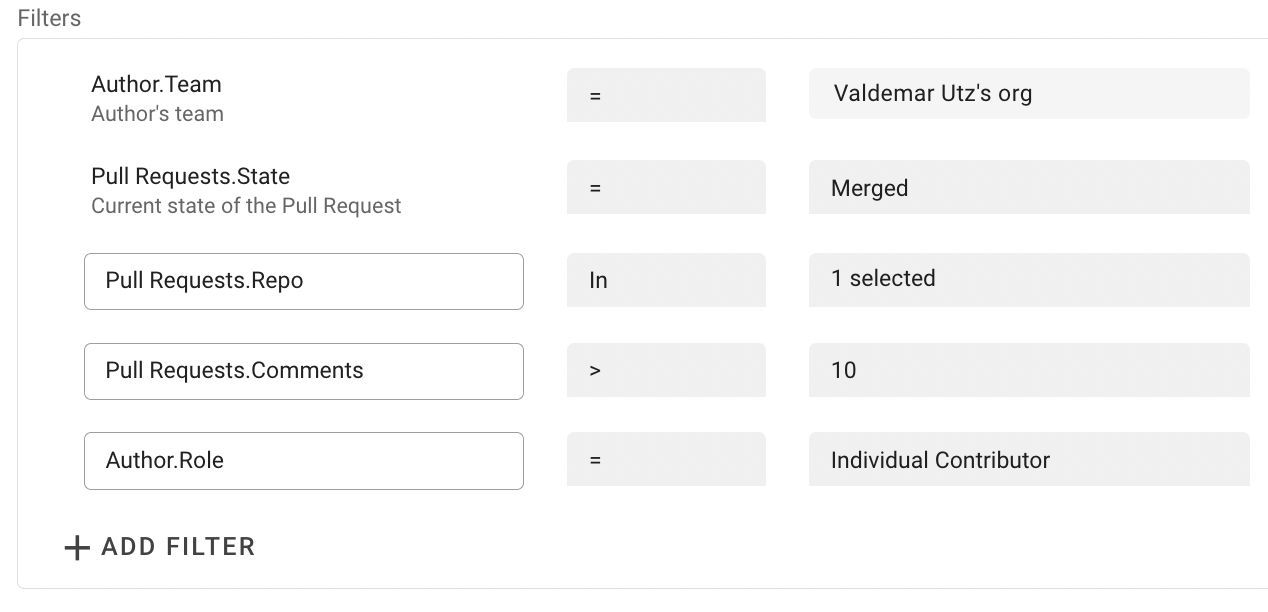Click the plus icon beside Add Filter
The height and width of the screenshot is (612, 1268).
pyautogui.click(x=77, y=548)
